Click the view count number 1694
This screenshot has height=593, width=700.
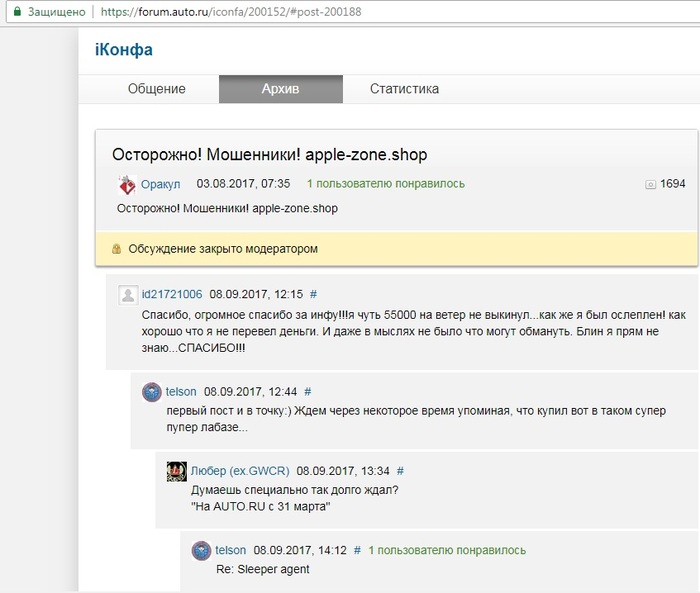point(673,184)
